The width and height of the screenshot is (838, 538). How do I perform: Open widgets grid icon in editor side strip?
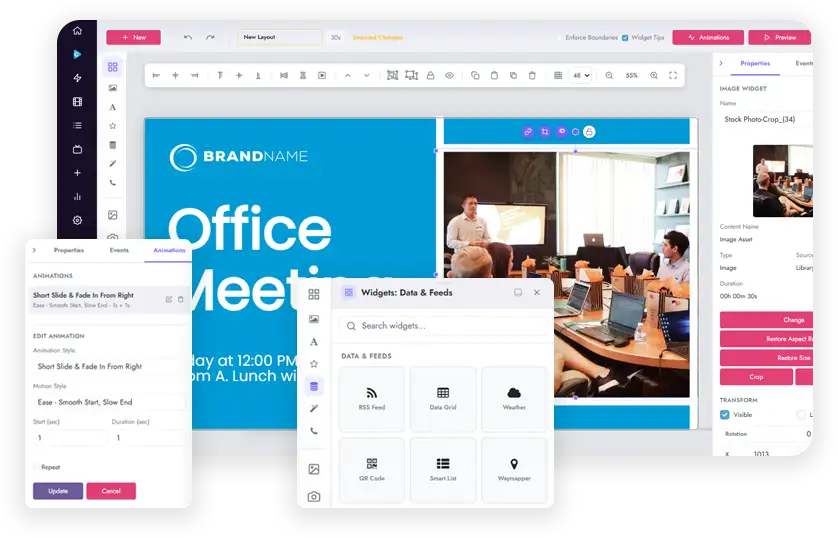(x=113, y=67)
